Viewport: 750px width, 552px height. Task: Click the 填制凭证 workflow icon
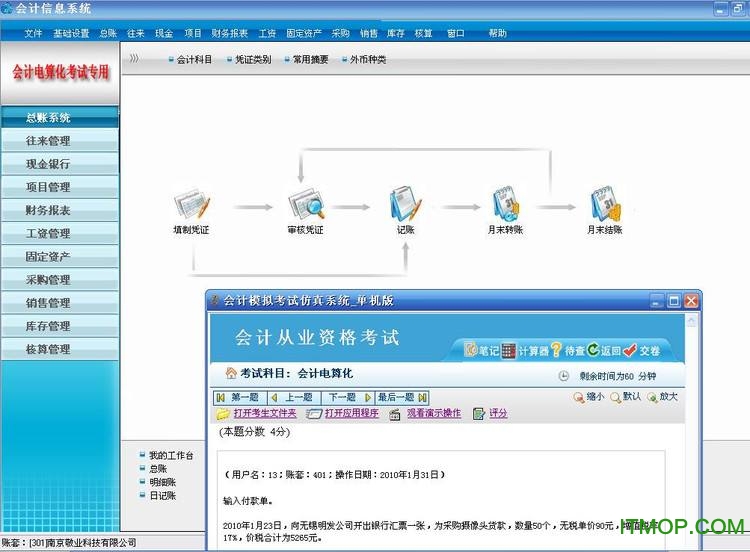coord(190,204)
